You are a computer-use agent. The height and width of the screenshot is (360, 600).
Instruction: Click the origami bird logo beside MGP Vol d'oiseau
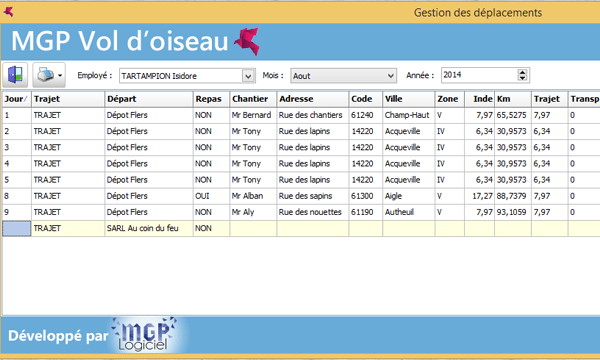(247, 41)
